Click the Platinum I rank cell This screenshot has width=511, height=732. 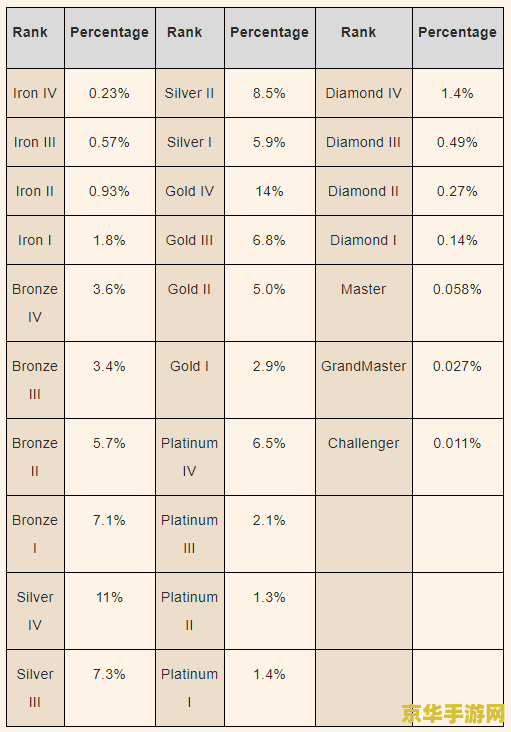pos(190,688)
